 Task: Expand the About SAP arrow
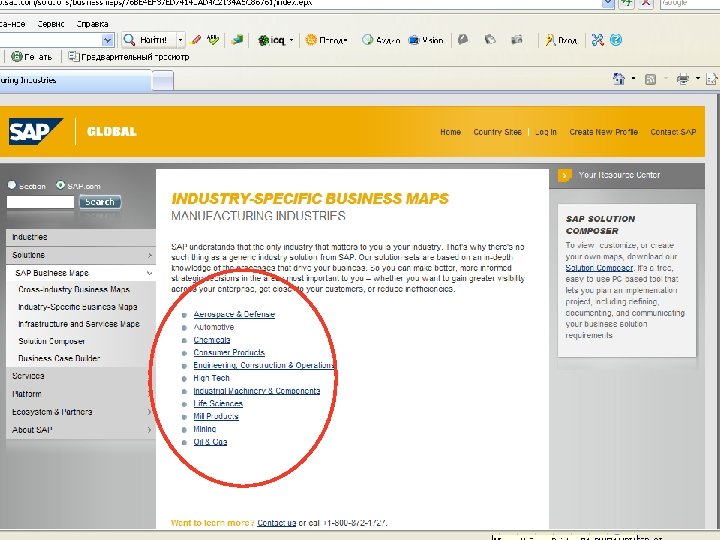point(150,430)
